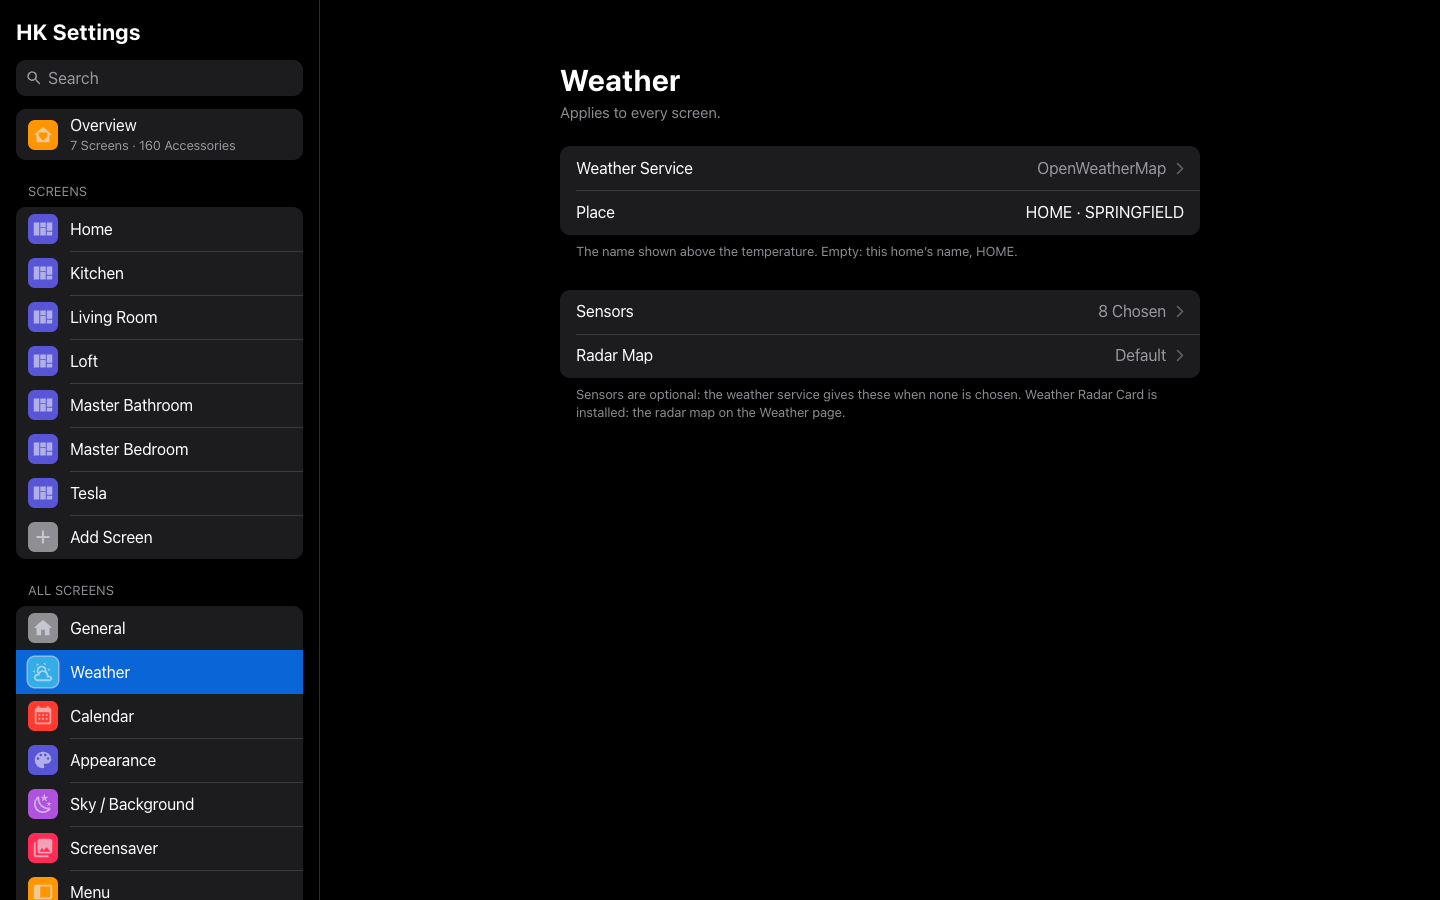
Task: Click the Weather page heading
Action: click(x=620, y=80)
